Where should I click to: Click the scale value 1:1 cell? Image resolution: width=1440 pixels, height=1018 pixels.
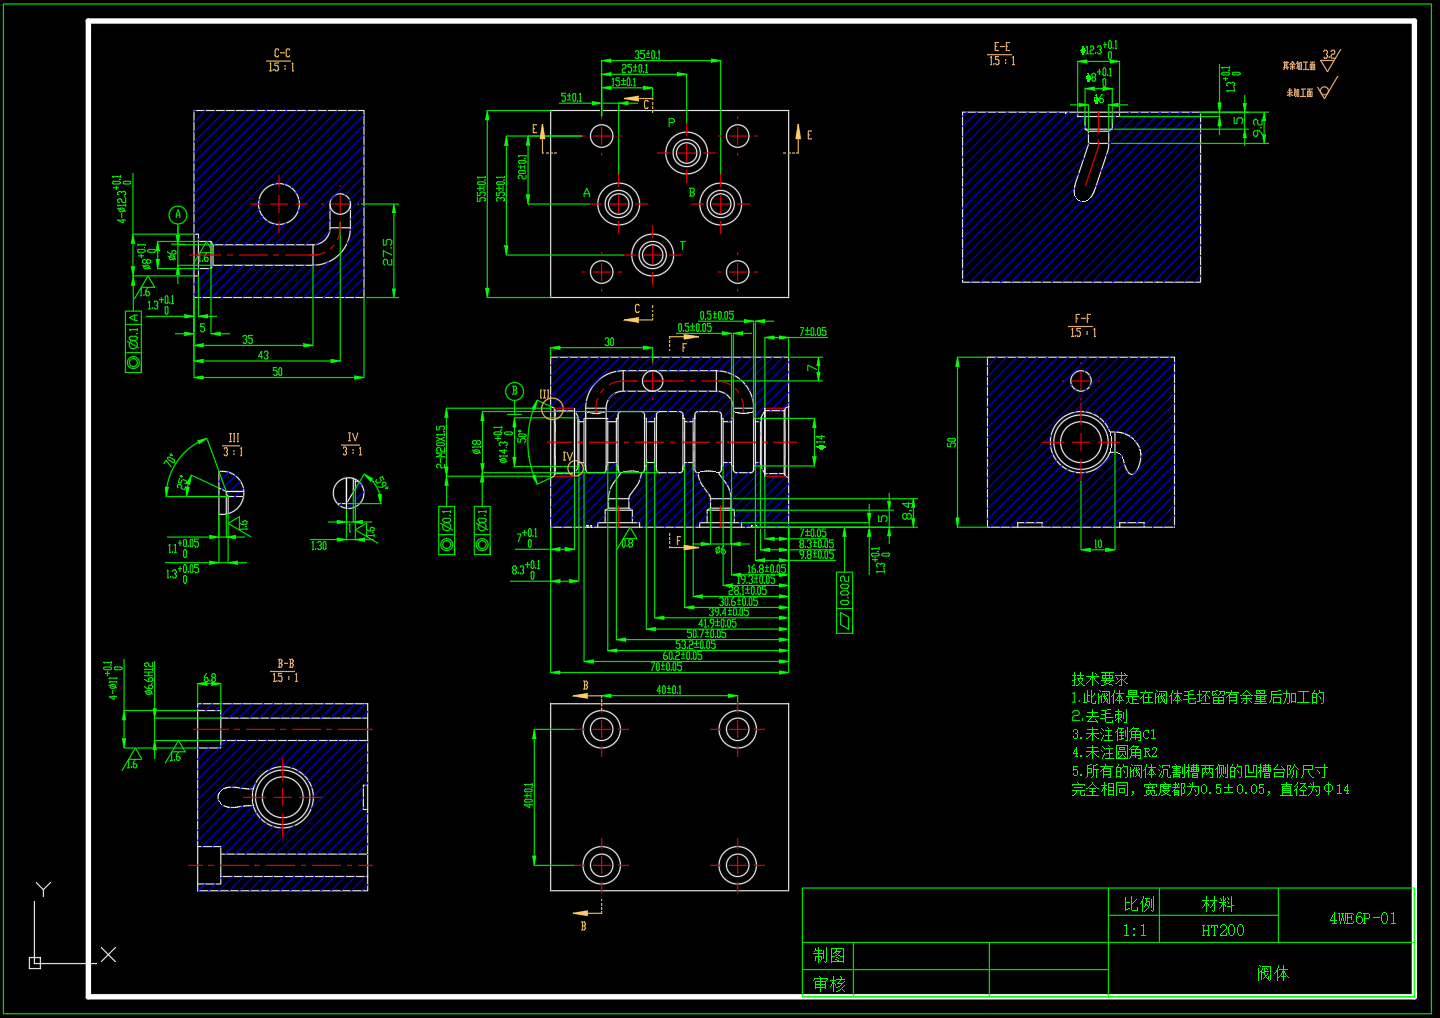(1134, 931)
